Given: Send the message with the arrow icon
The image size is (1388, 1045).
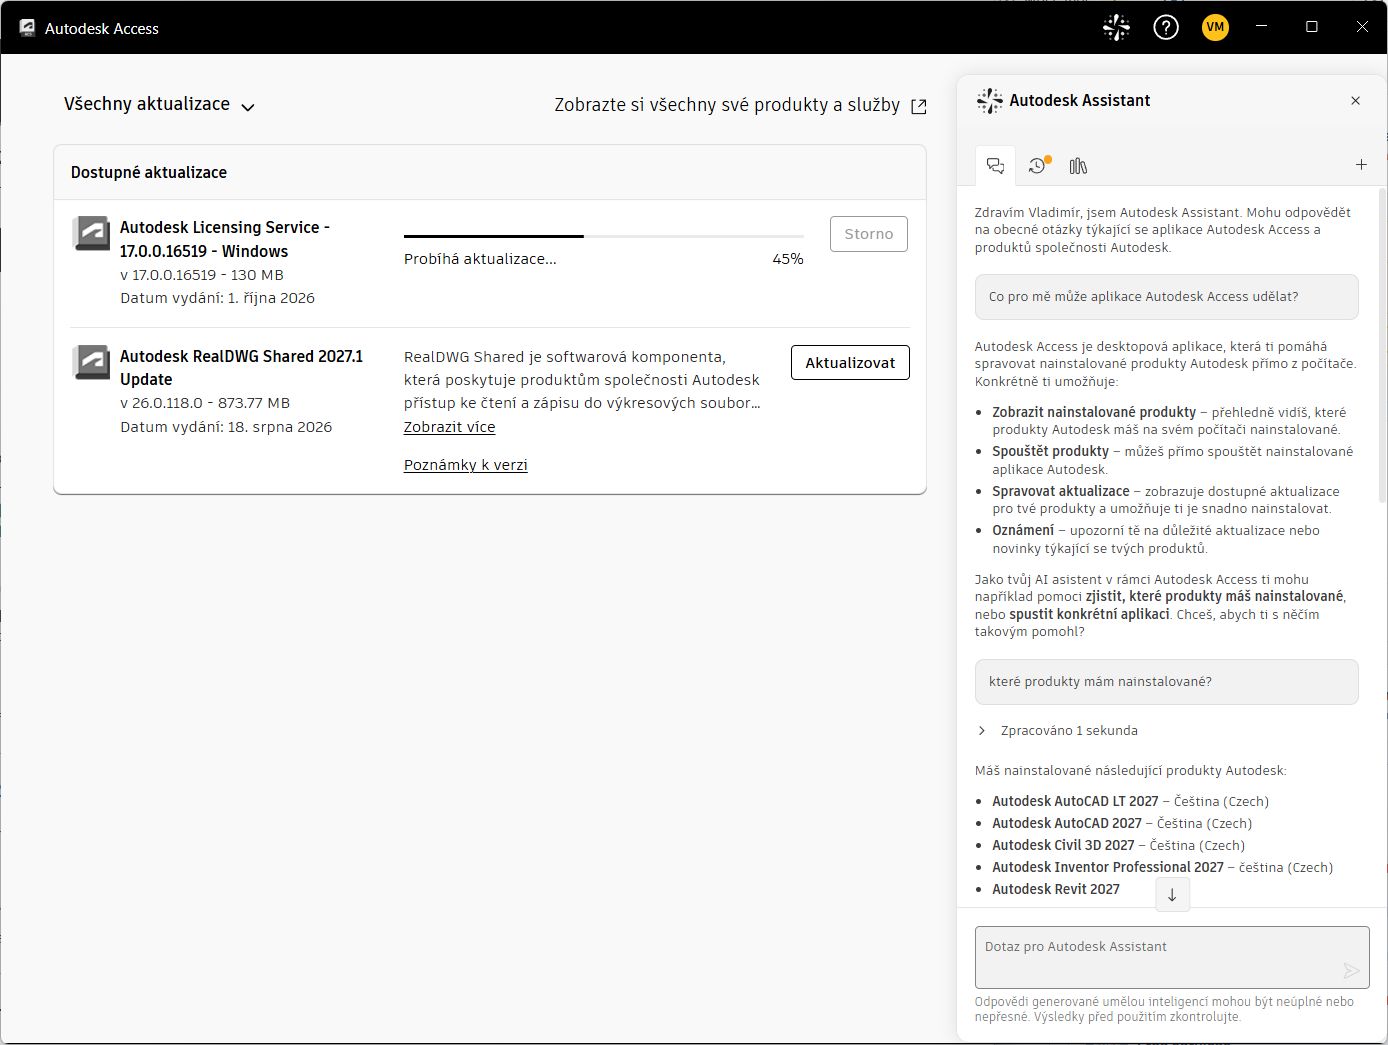Looking at the screenshot, I should (1351, 970).
